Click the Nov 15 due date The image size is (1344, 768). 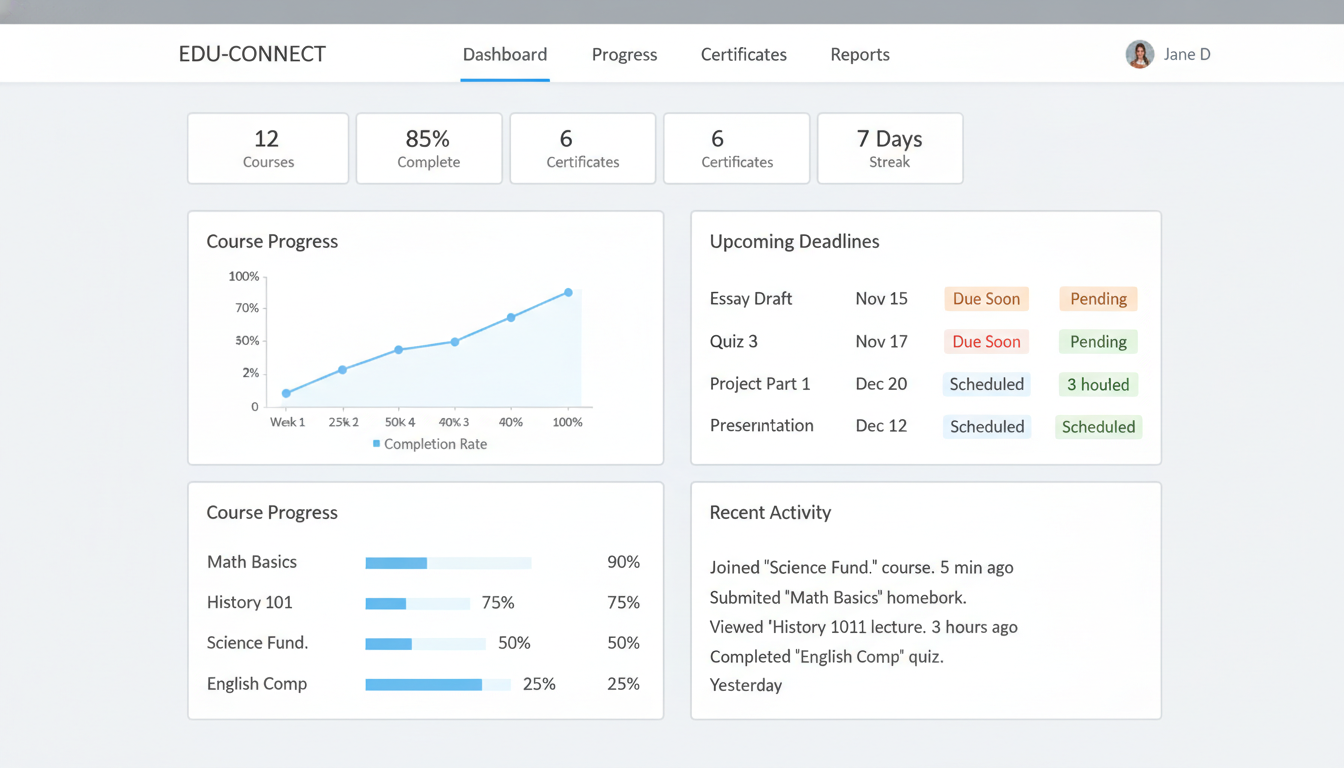(x=881, y=298)
